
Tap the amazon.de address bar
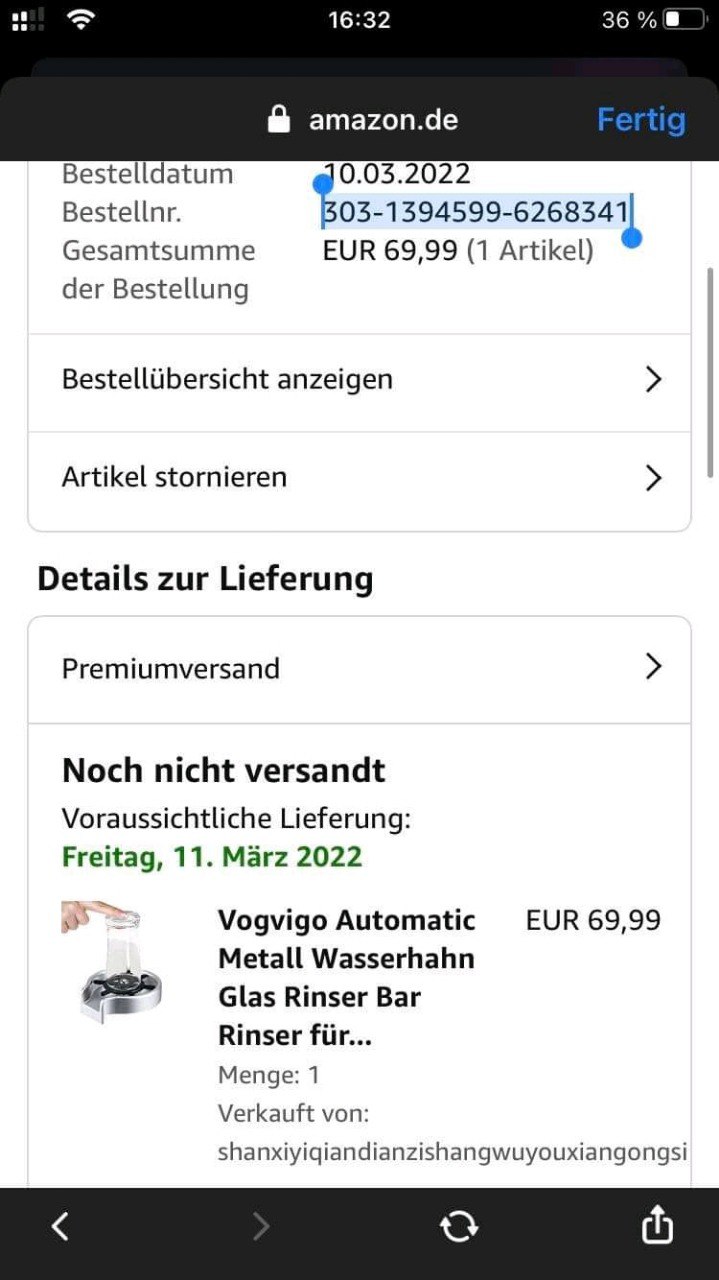pos(383,120)
